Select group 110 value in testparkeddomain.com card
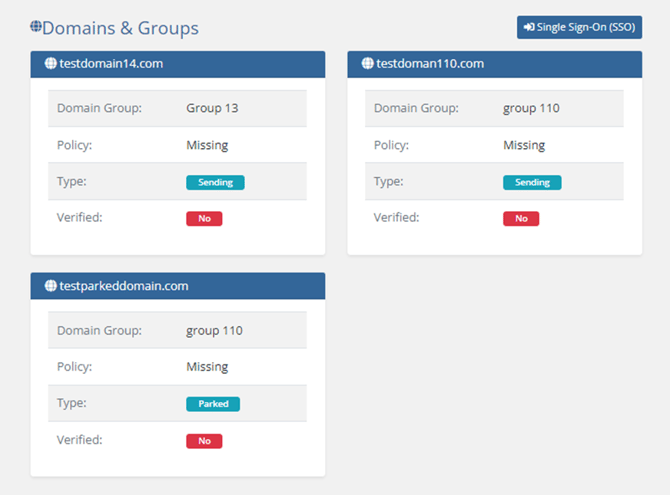 pos(214,330)
